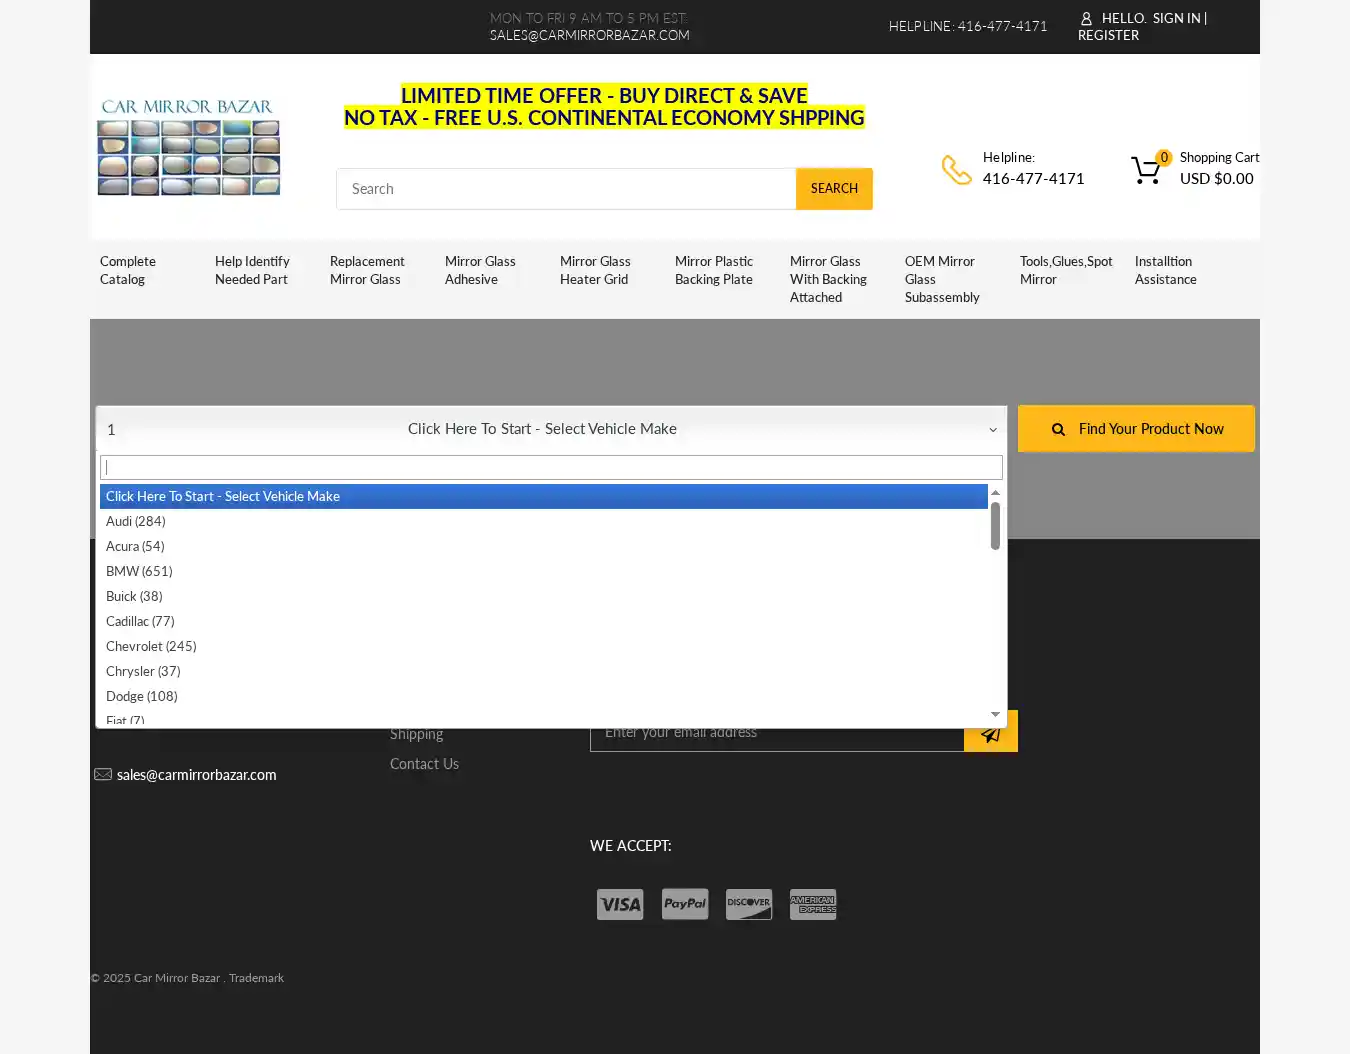
Task: Click the helpline phone icon
Action: [x=956, y=170]
